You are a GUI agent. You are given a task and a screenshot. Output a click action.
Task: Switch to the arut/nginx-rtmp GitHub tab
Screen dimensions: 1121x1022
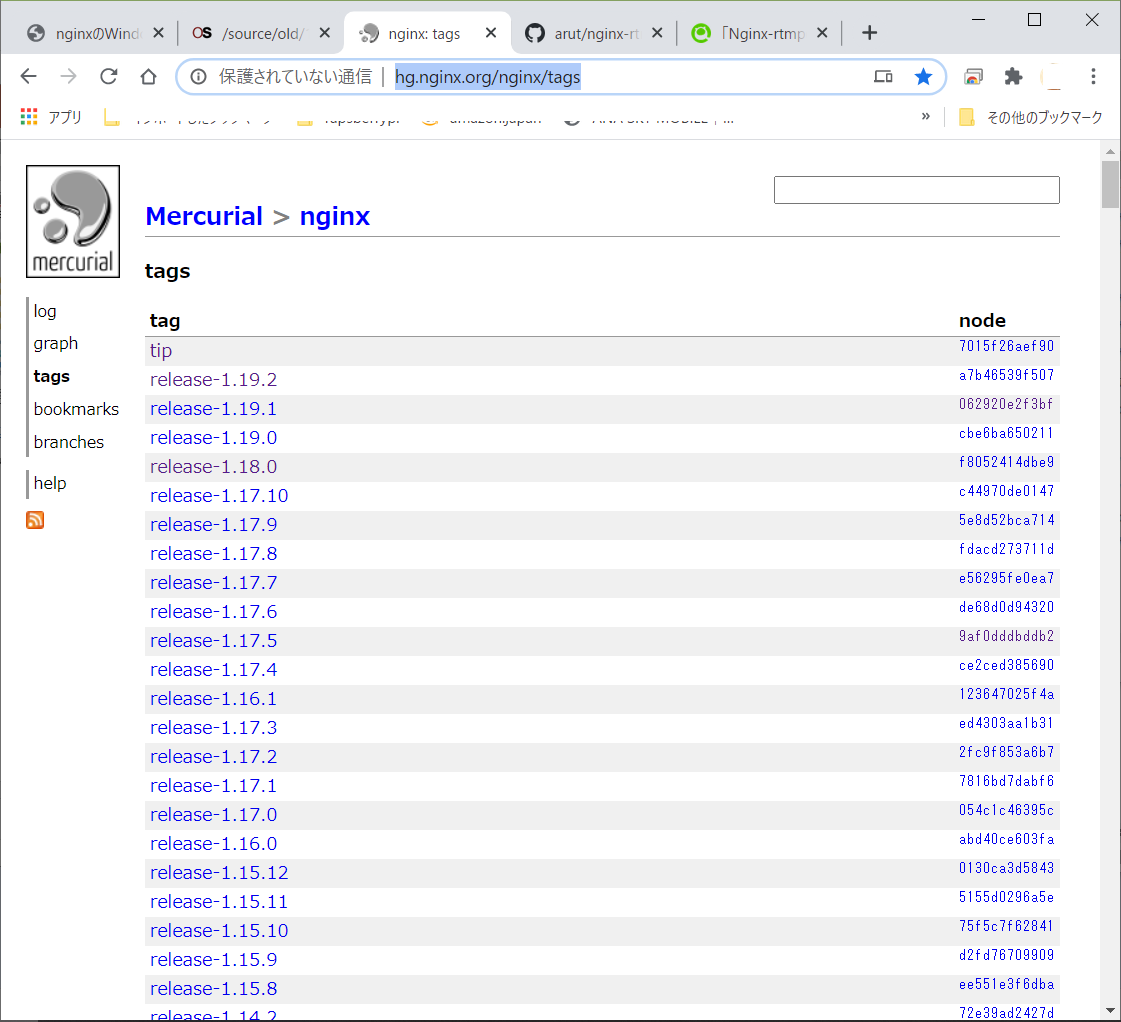[585, 33]
